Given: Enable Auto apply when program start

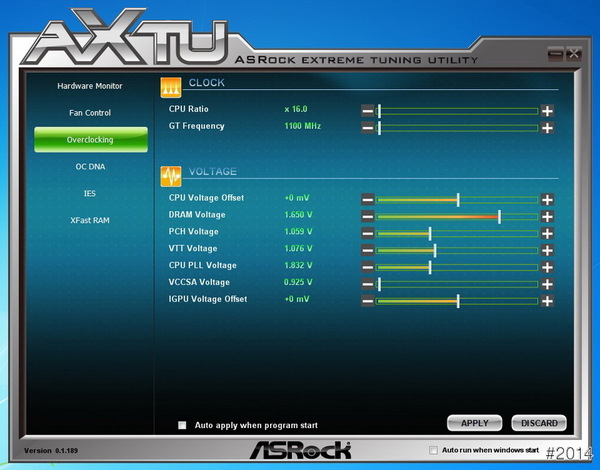Looking at the screenshot, I should (x=182, y=425).
